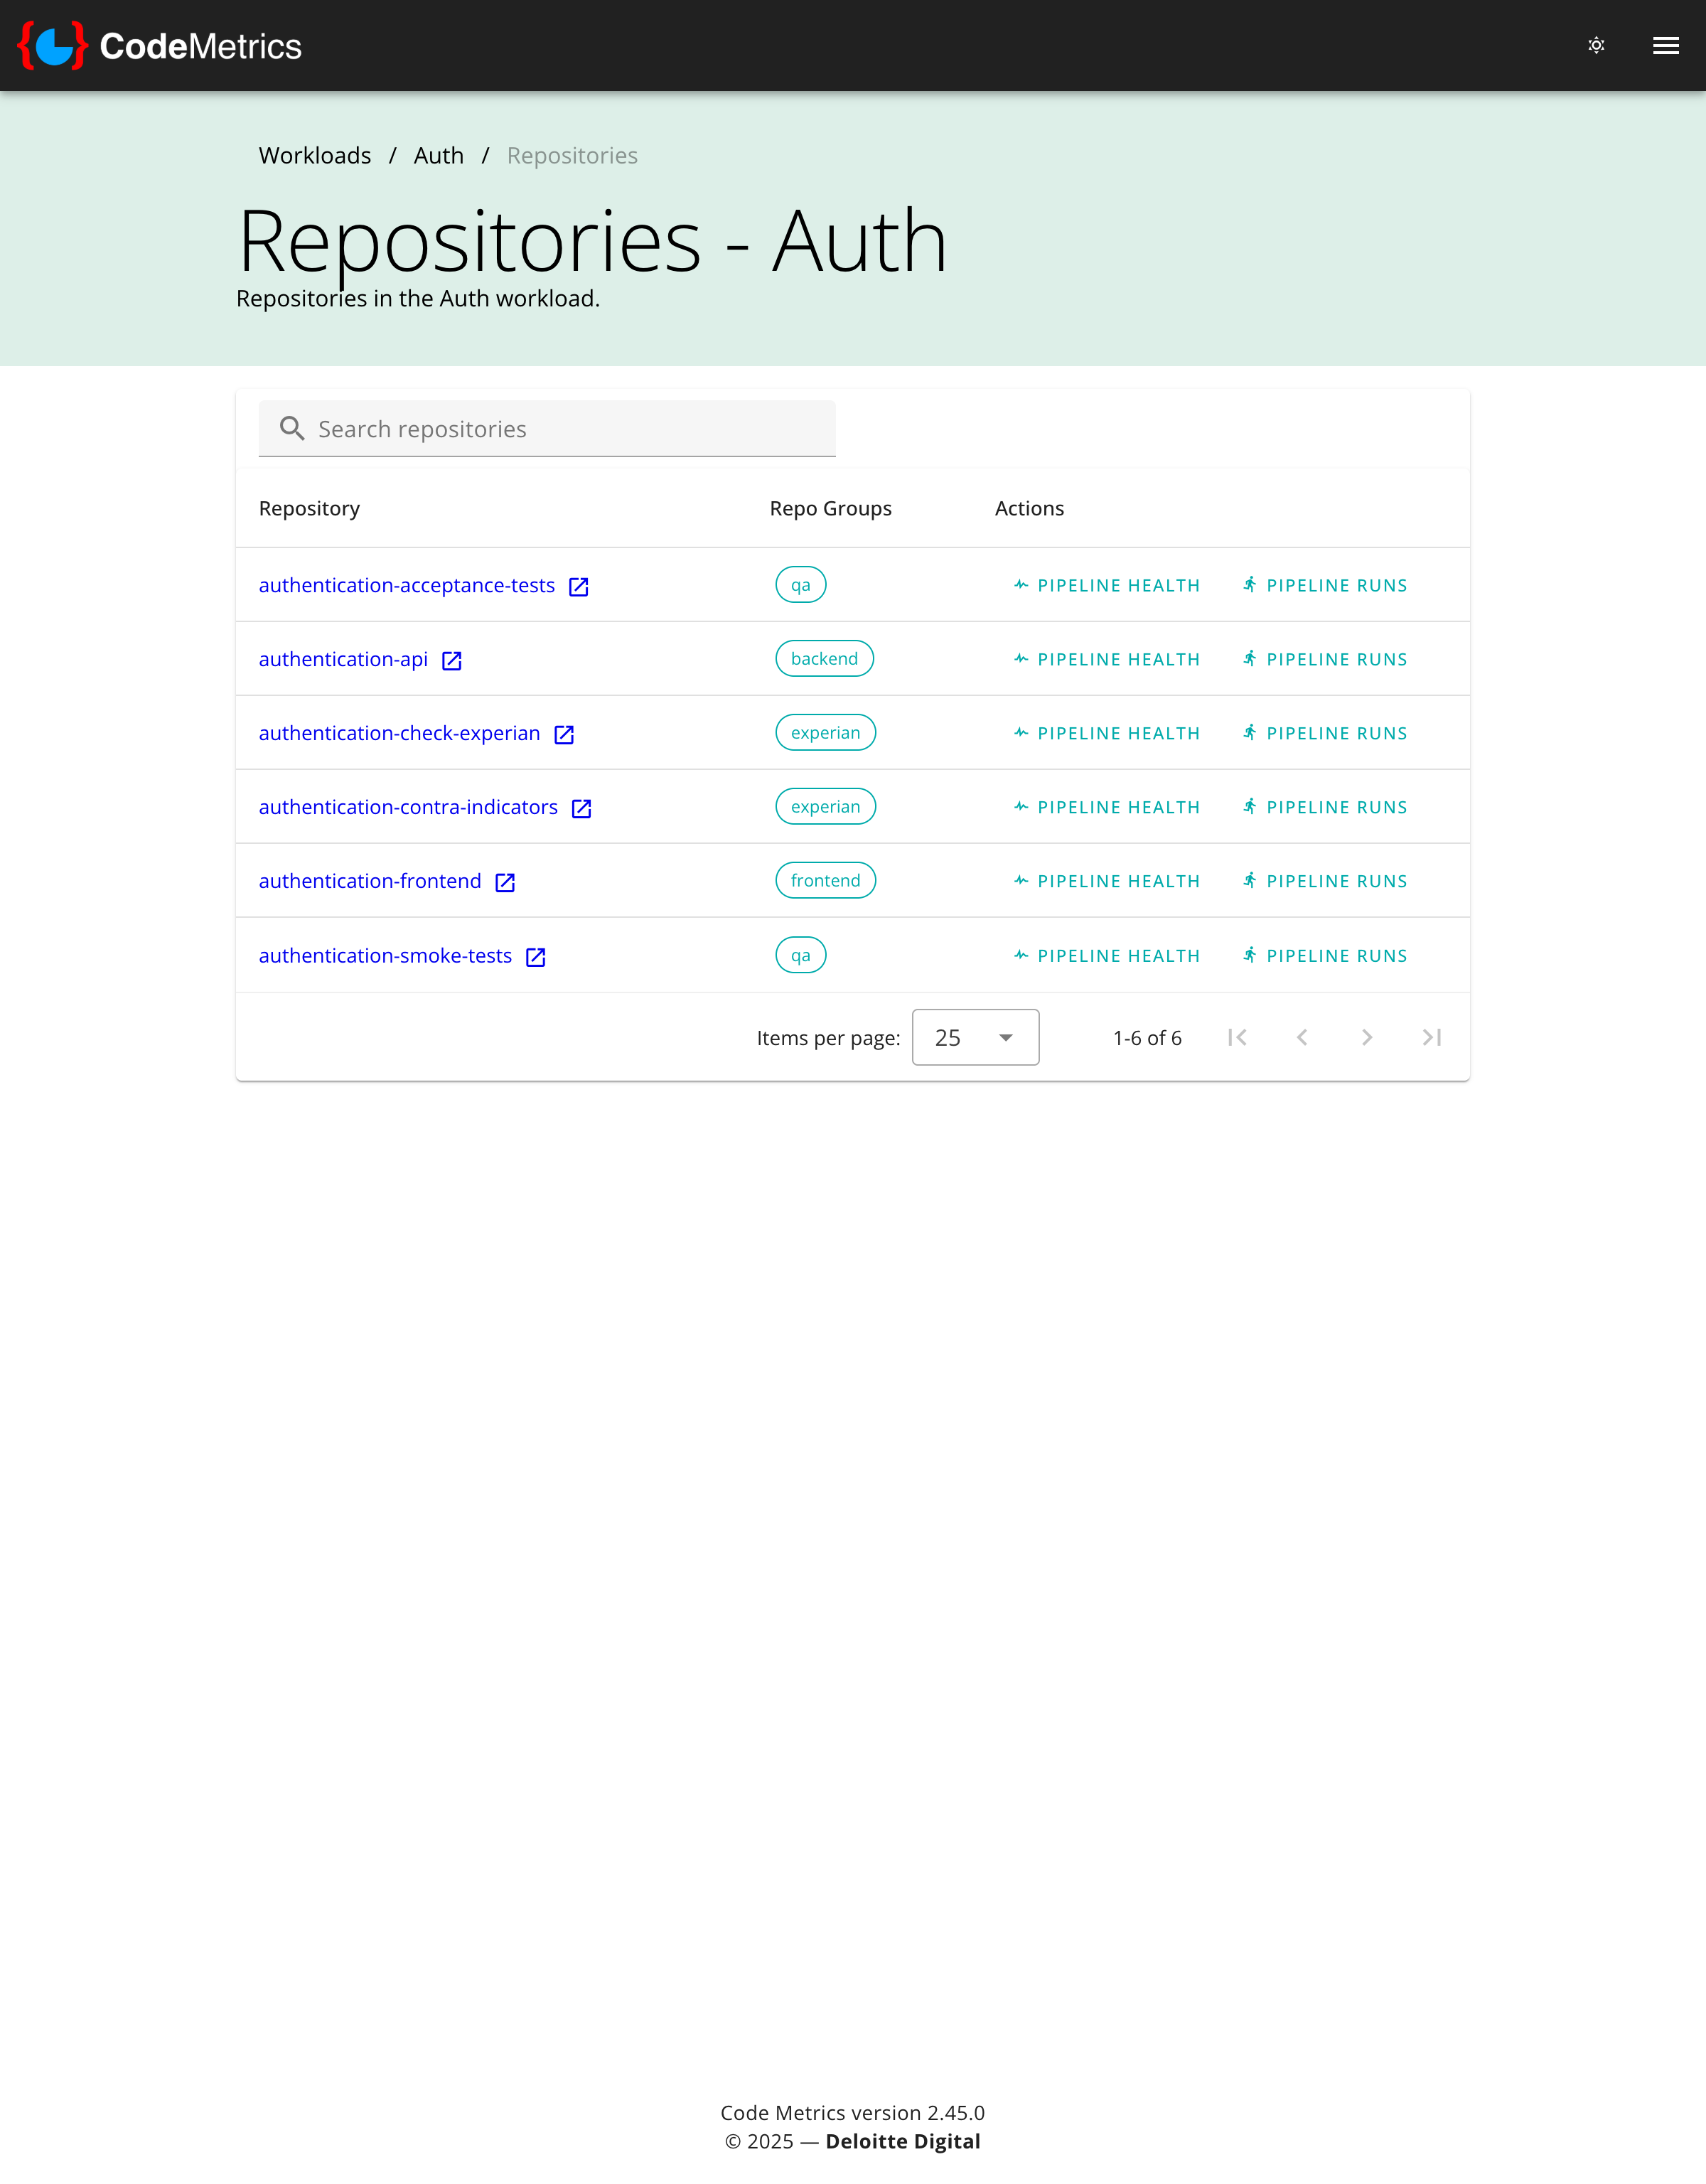Open the items per page dropdown

point(974,1037)
